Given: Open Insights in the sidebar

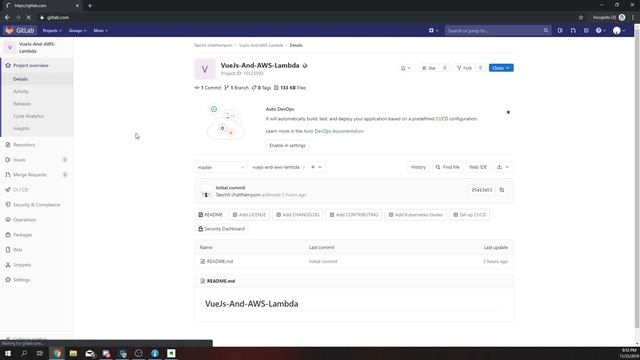Looking at the screenshot, I should pyautogui.click(x=21, y=128).
